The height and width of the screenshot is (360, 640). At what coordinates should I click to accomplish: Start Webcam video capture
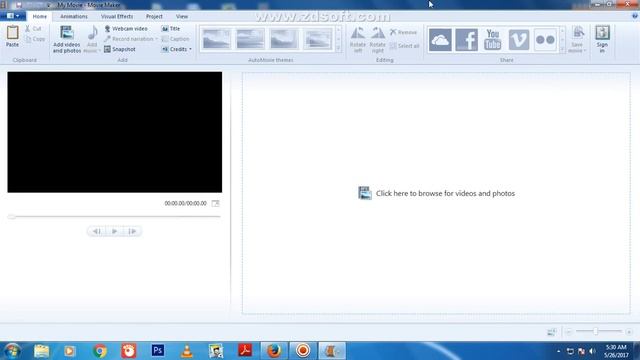point(126,29)
